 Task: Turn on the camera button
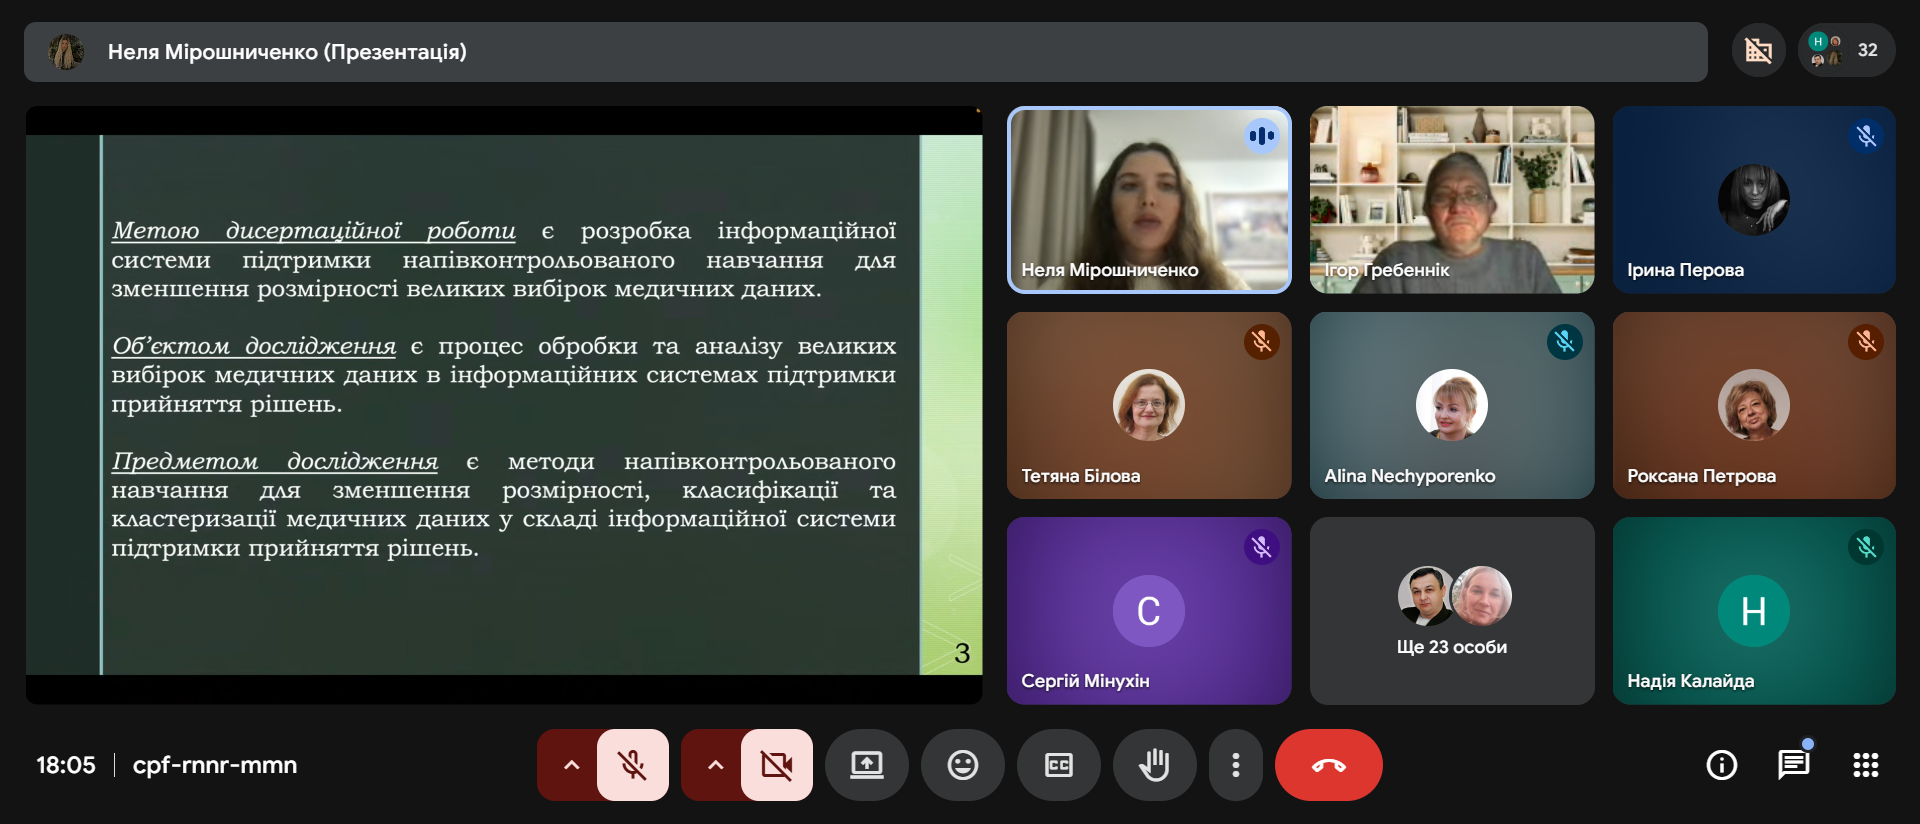[776, 765]
